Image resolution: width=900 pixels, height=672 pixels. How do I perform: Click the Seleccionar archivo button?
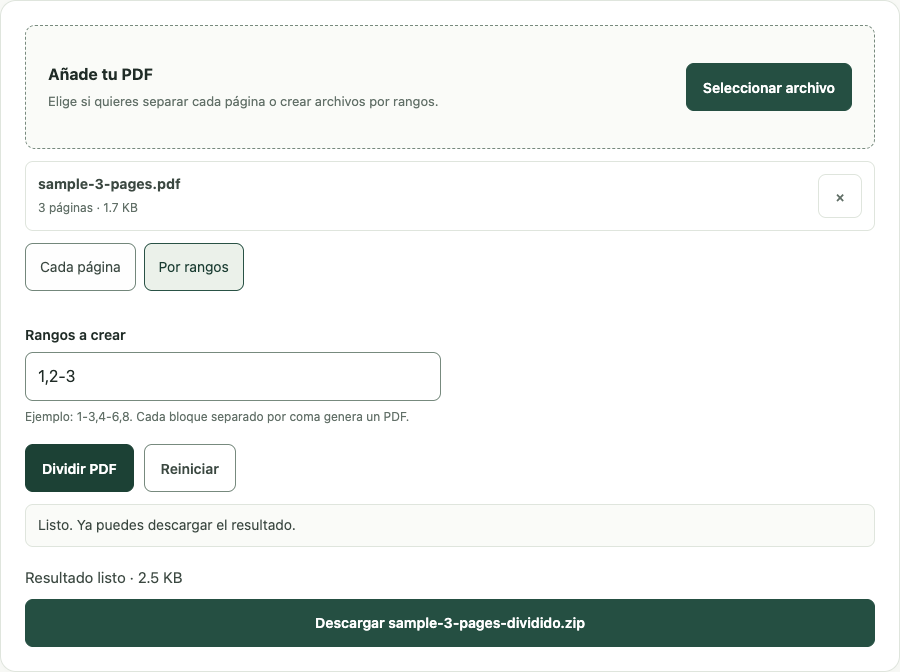pyautogui.click(x=769, y=87)
